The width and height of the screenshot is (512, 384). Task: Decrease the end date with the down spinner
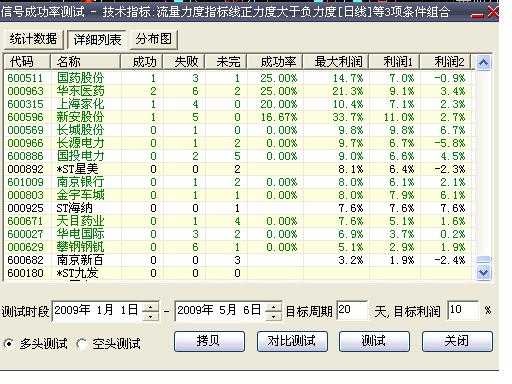point(273,316)
